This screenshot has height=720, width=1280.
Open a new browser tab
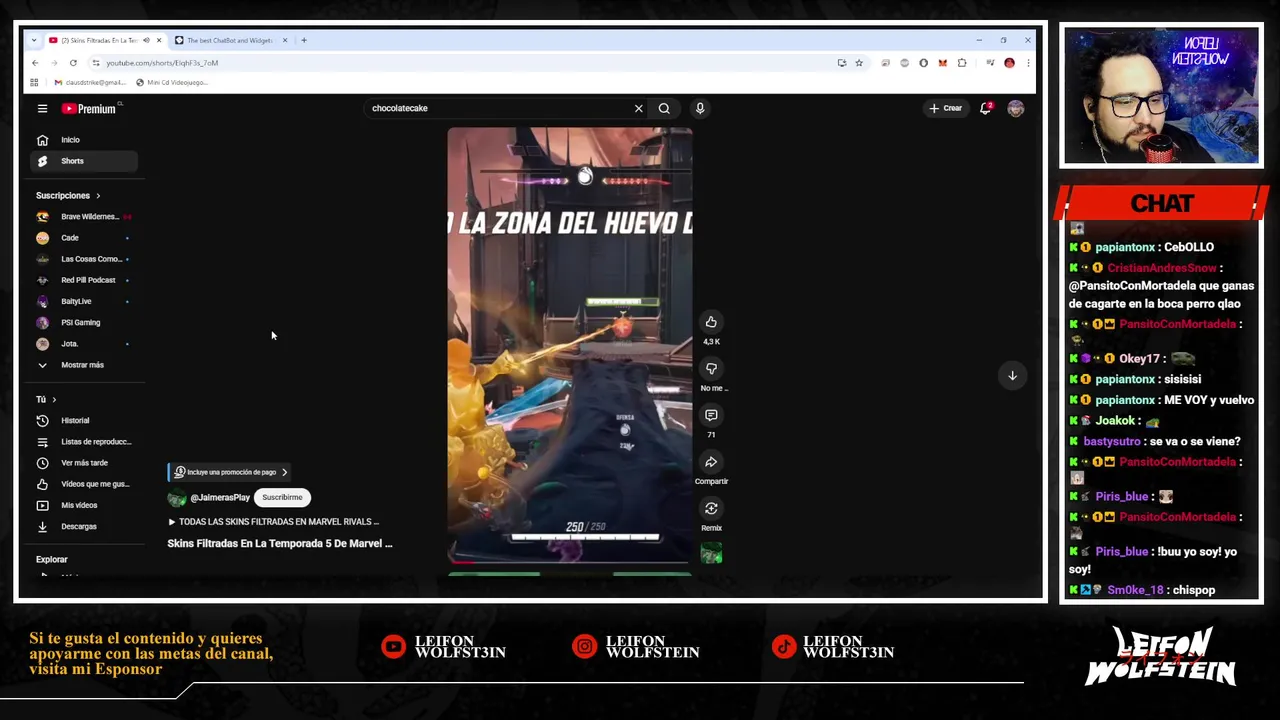304,40
